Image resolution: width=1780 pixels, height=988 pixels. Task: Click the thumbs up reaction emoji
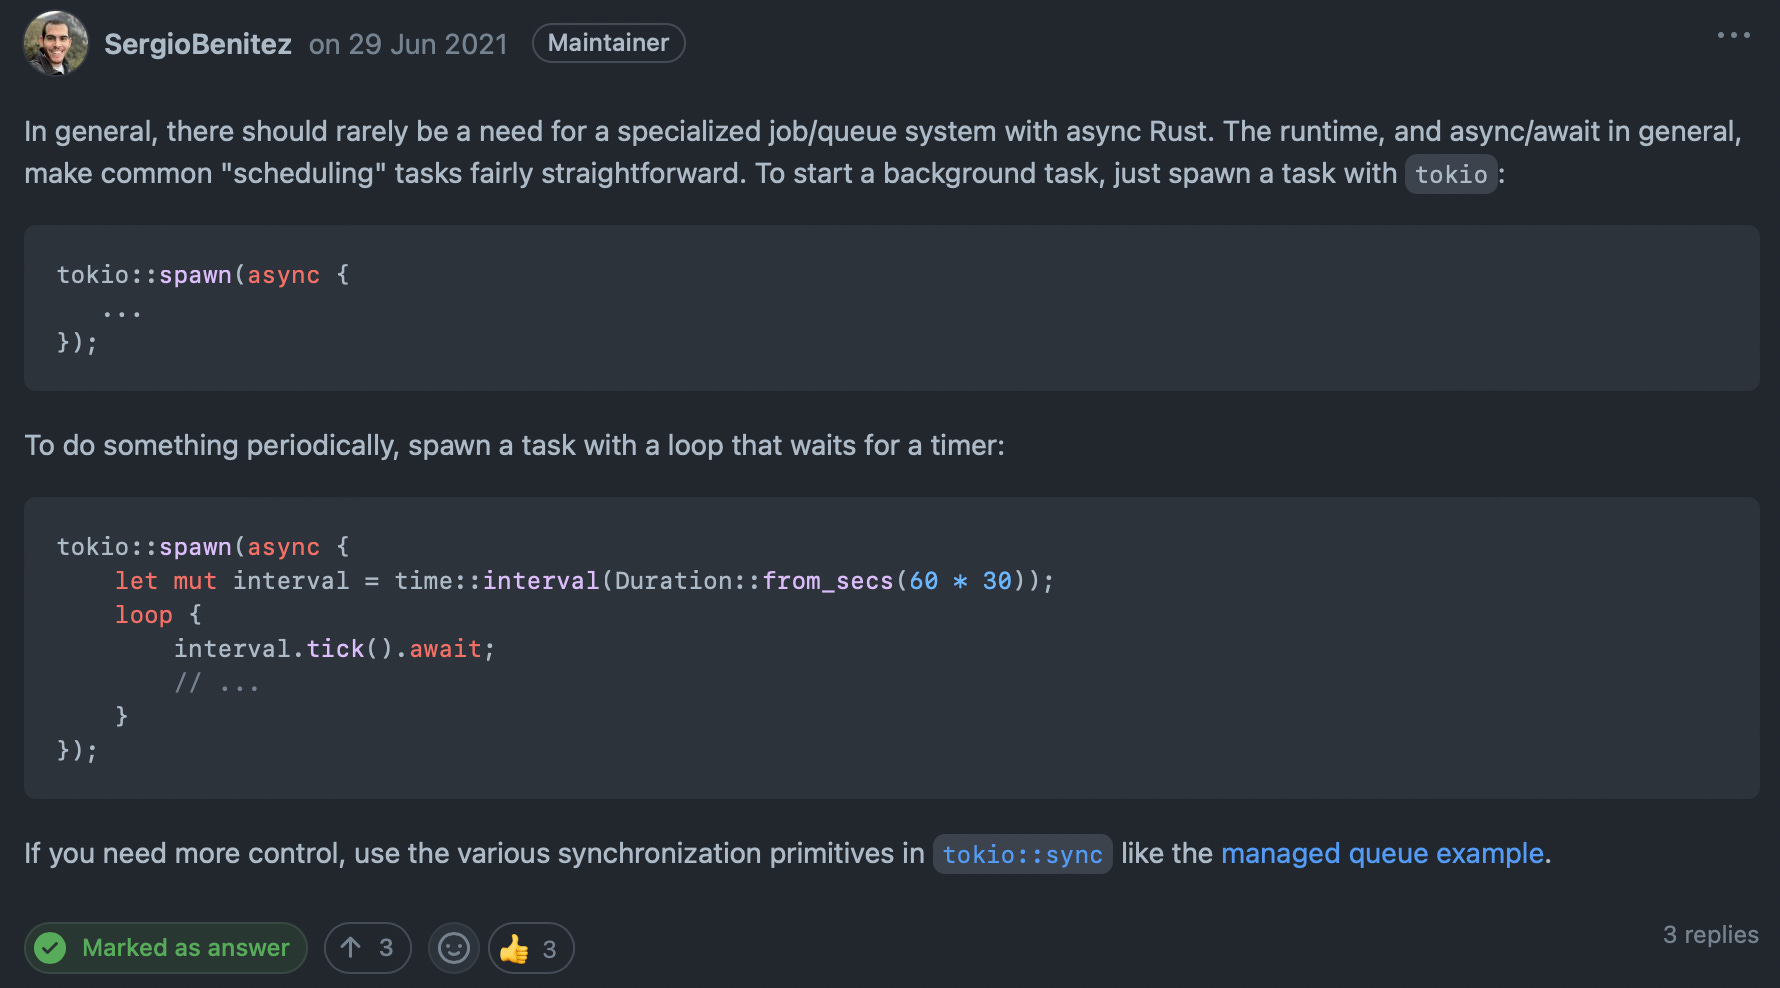coord(516,948)
